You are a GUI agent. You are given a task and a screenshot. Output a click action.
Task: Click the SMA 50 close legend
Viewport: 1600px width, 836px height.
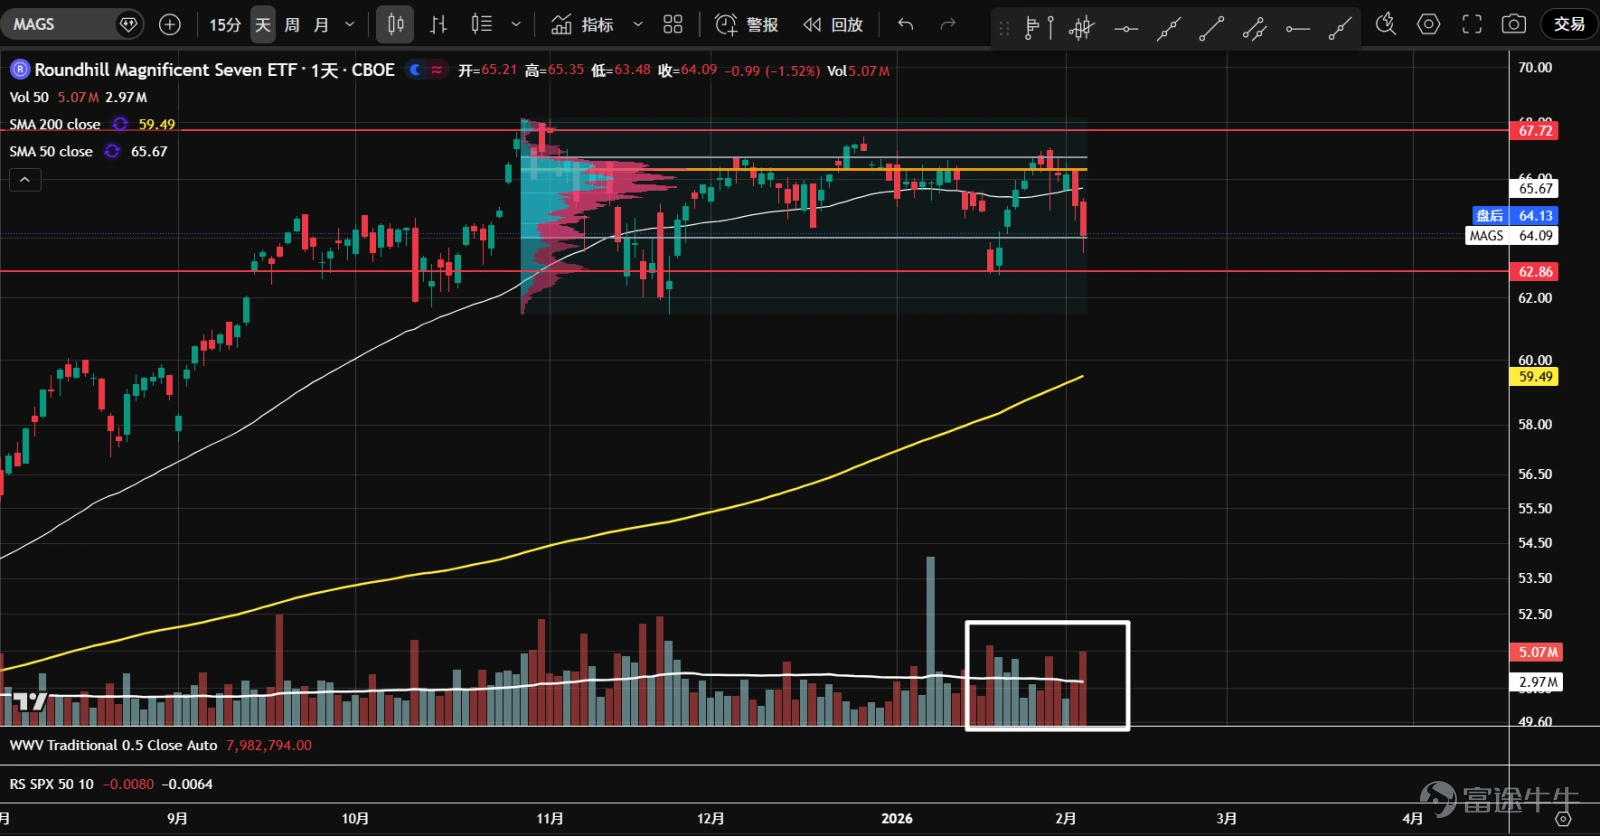51,151
